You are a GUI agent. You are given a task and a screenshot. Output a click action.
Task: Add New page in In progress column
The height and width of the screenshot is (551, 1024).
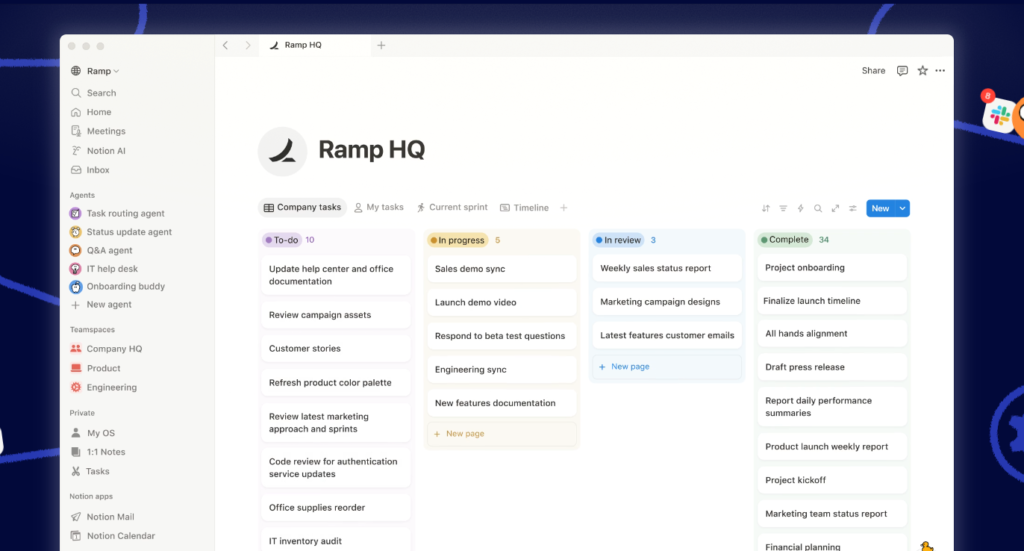pyautogui.click(x=502, y=433)
